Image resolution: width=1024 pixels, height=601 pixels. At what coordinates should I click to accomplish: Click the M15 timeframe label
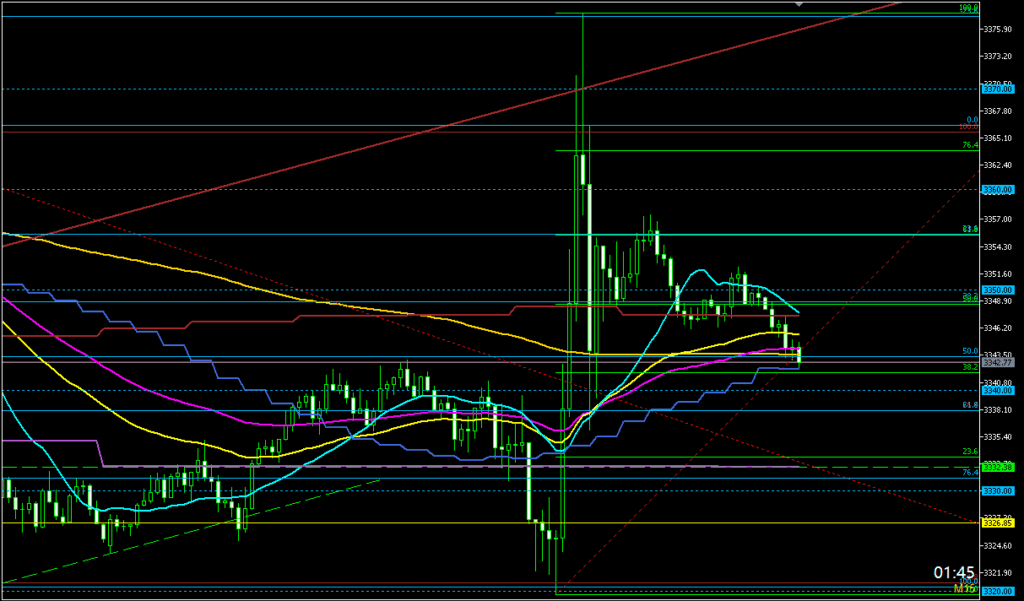point(965,588)
